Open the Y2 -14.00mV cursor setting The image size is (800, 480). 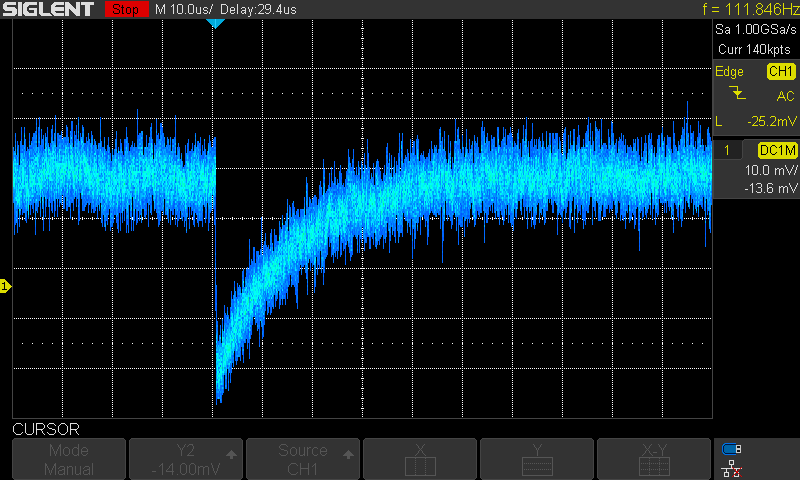186,459
